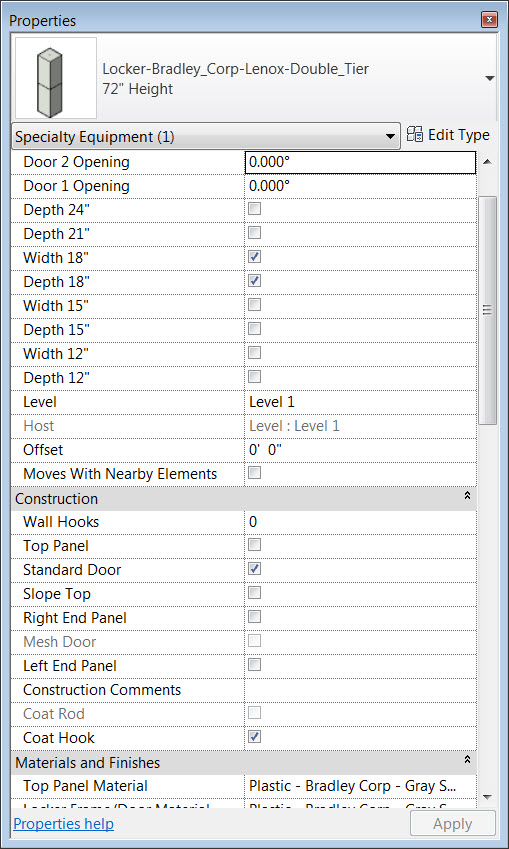Uncheck the Coat Hook checkbox
This screenshot has width=509, height=849.
pos(254,736)
